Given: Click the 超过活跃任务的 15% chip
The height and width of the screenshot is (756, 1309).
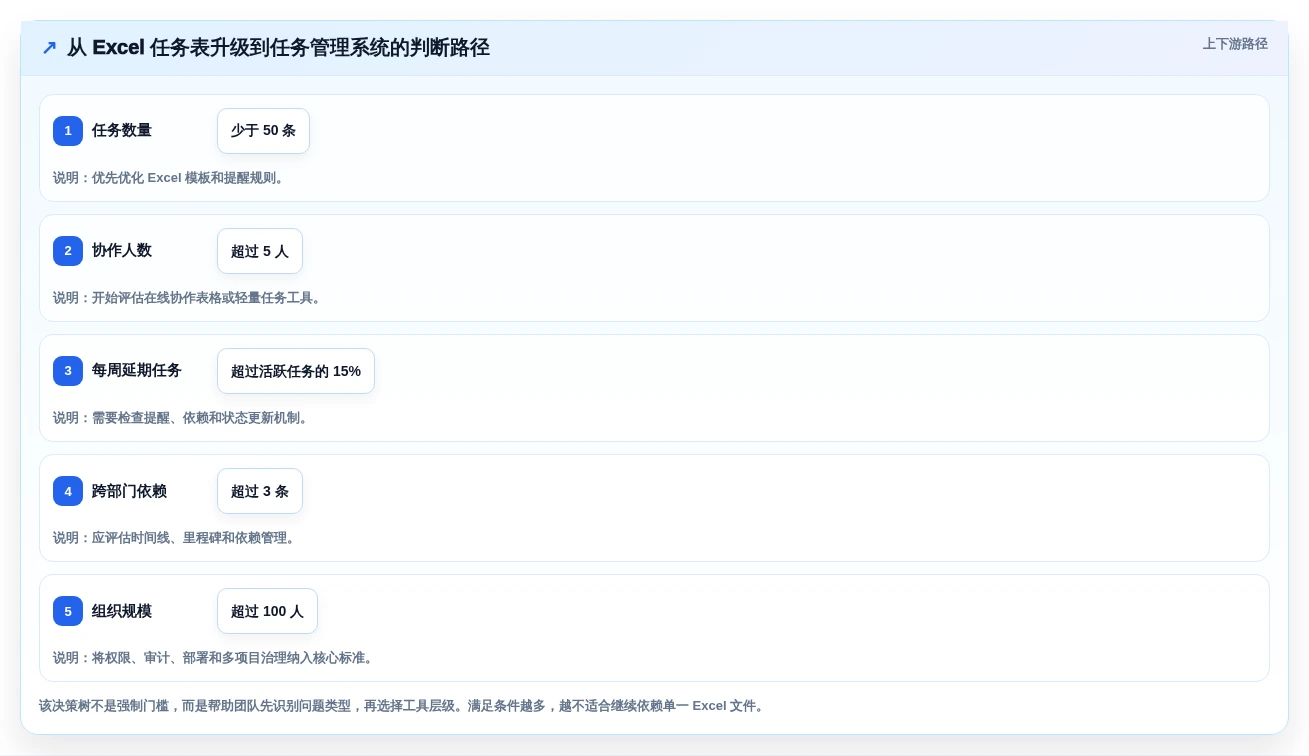Looking at the screenshot, I should point(296,371).
